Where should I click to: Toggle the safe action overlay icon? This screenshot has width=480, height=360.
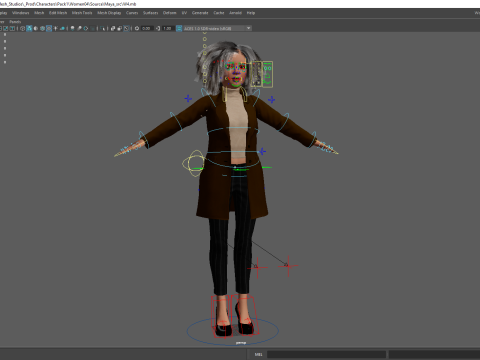6,28
